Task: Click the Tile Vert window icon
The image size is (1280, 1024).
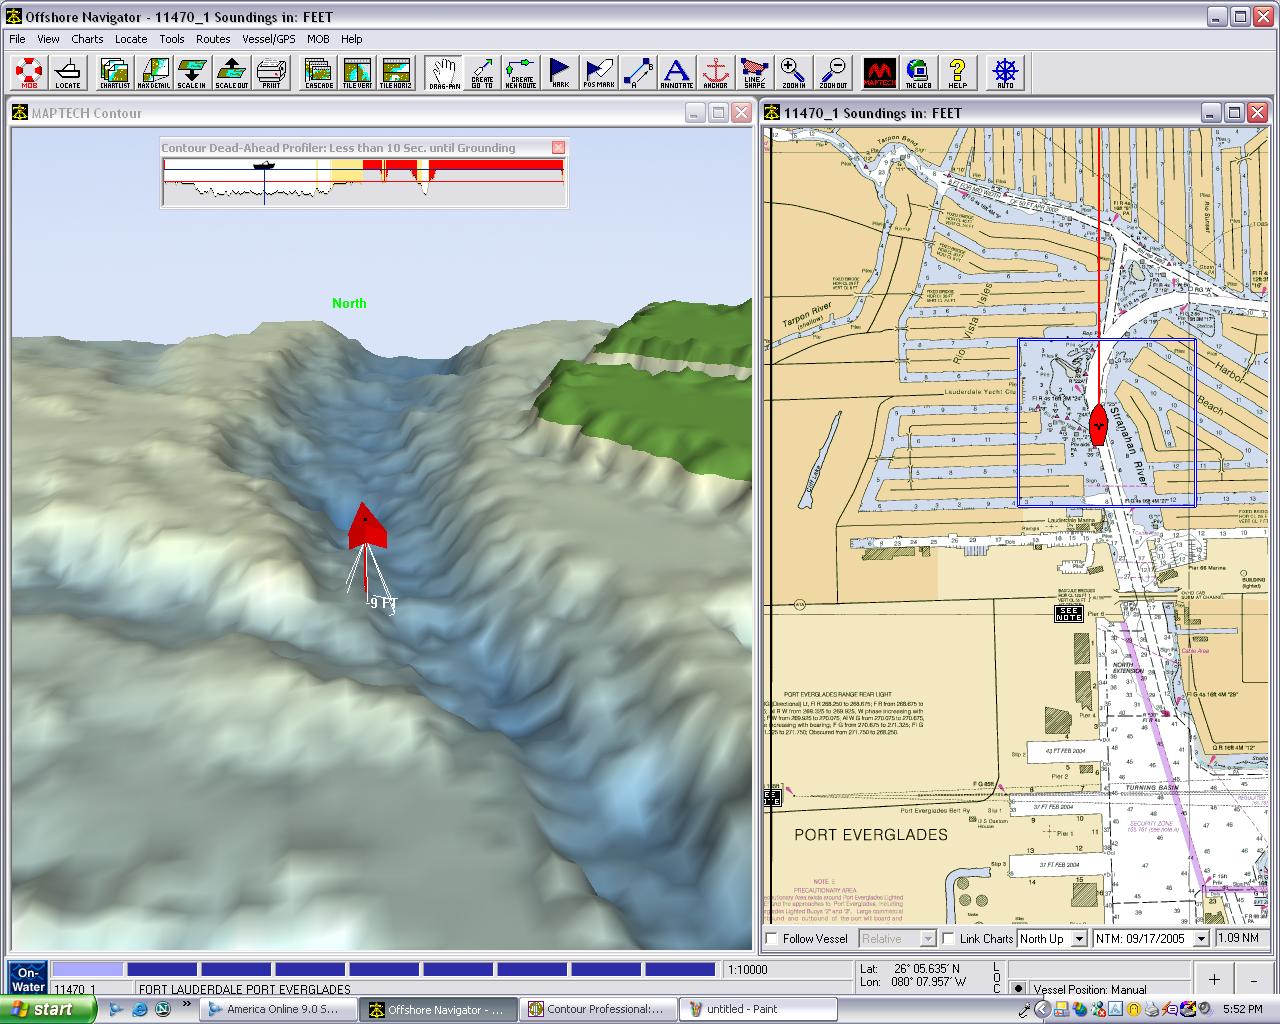Action: point(357,72)
